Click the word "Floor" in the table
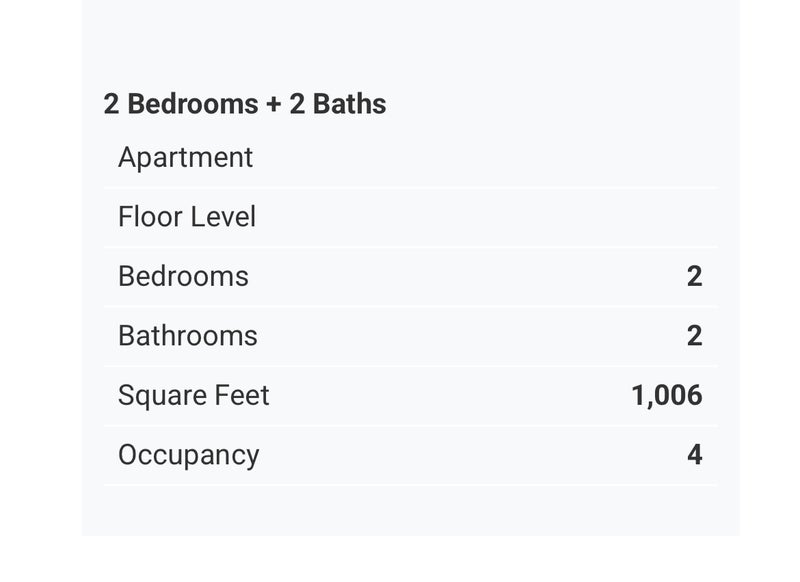The width and height of the screenshot is (800, 582). click(x=146, y=217)
